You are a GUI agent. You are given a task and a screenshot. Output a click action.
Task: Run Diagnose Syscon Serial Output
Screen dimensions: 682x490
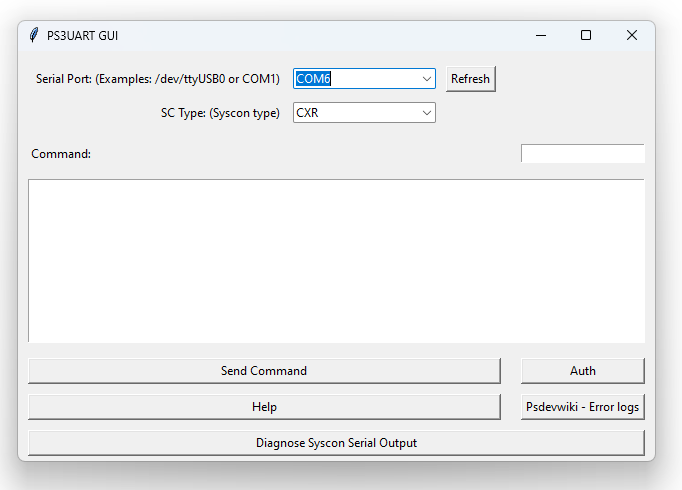(336, 443)
